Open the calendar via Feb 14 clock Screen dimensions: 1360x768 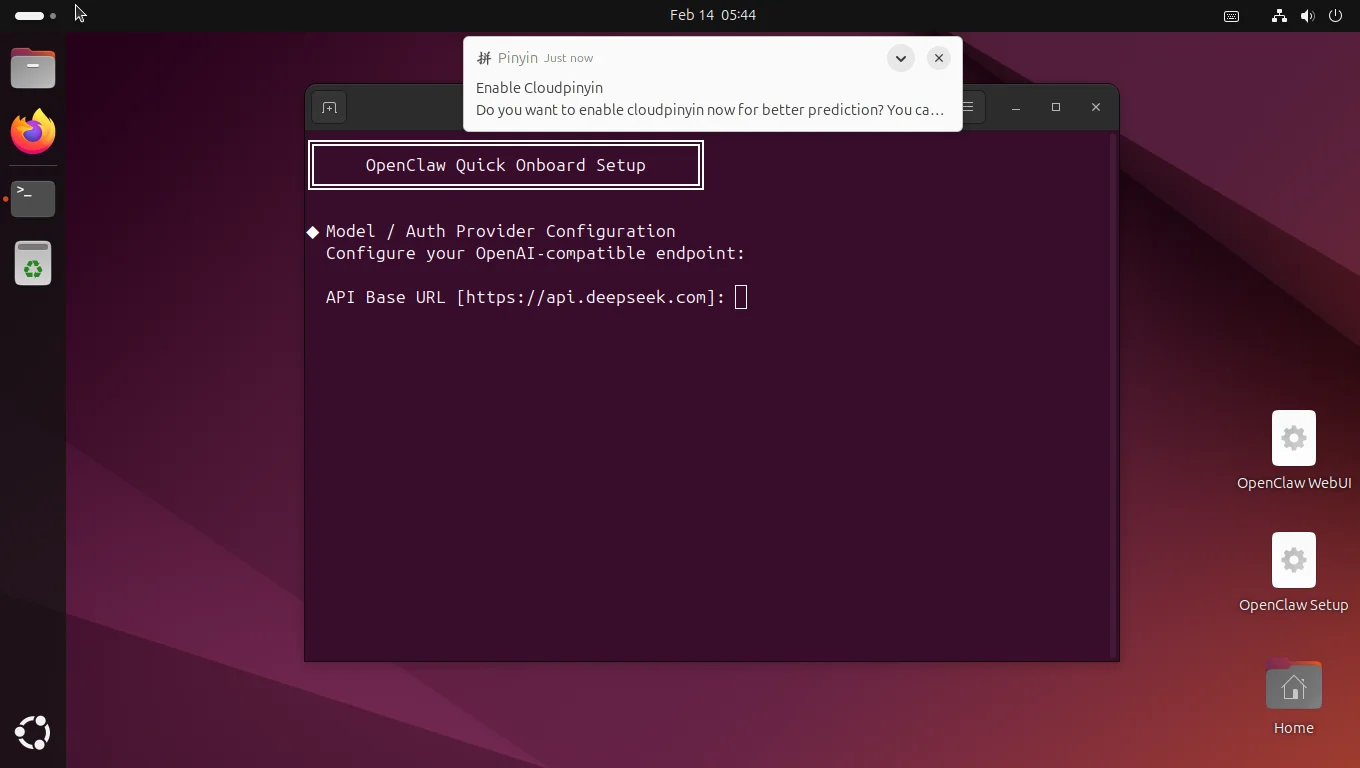coord(712,15)
